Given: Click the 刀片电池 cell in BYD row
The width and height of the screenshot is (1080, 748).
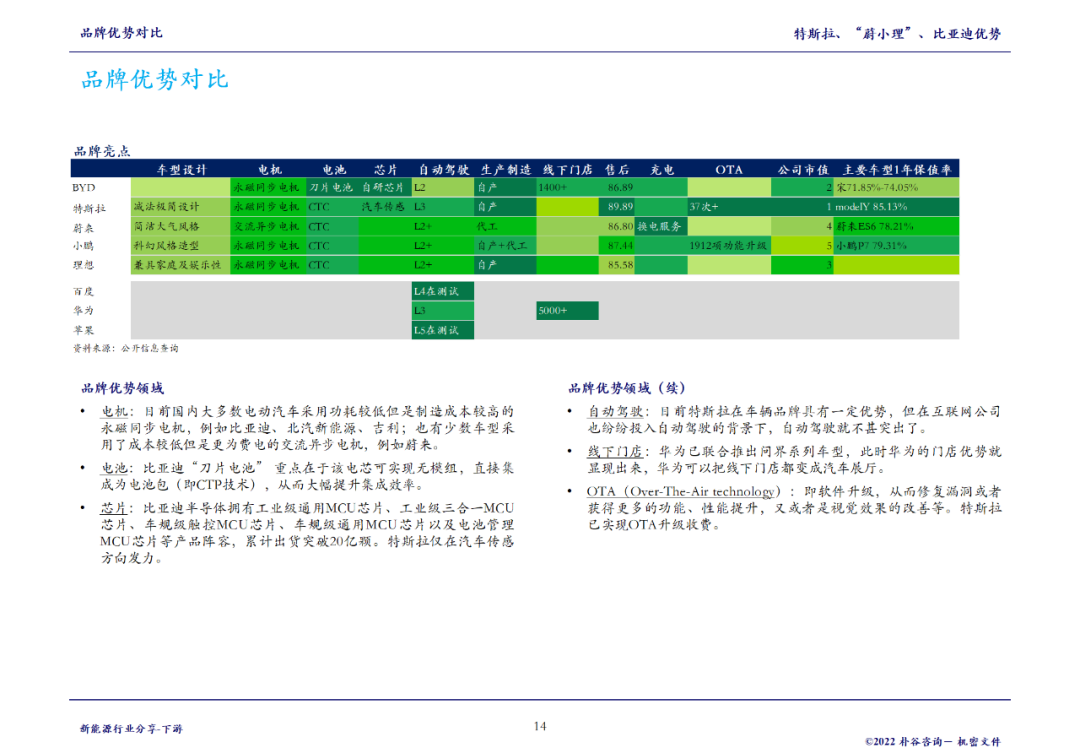Looking at the screenshot, I should 331,187.
